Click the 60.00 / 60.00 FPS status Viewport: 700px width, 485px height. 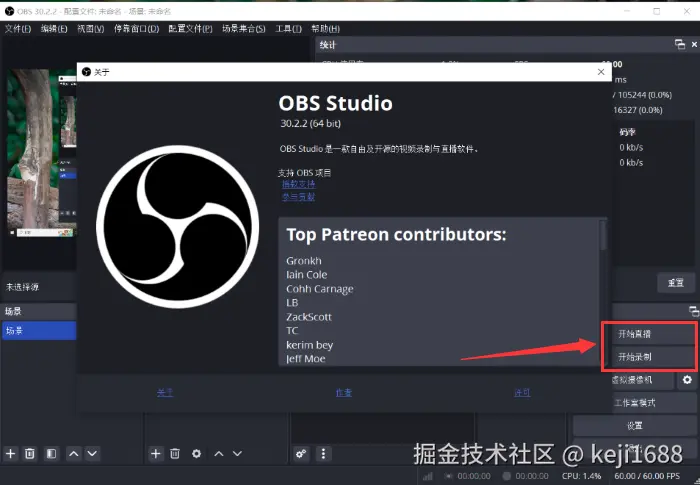coord(647,476)
